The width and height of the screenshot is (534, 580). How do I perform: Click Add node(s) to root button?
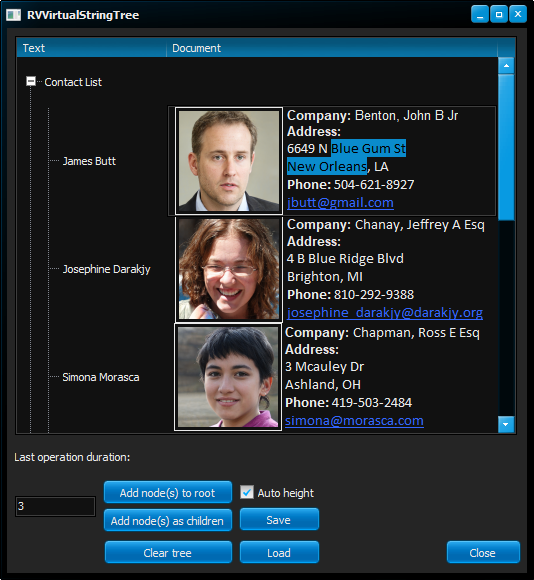[x=168, y=492]
